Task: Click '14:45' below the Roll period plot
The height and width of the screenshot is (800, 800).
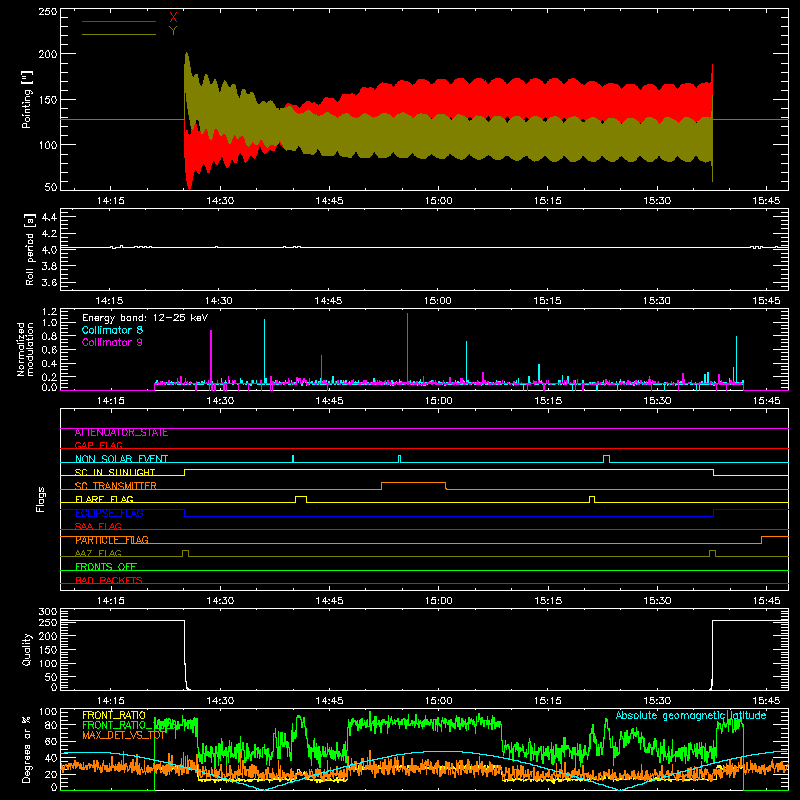Action: 328,301
